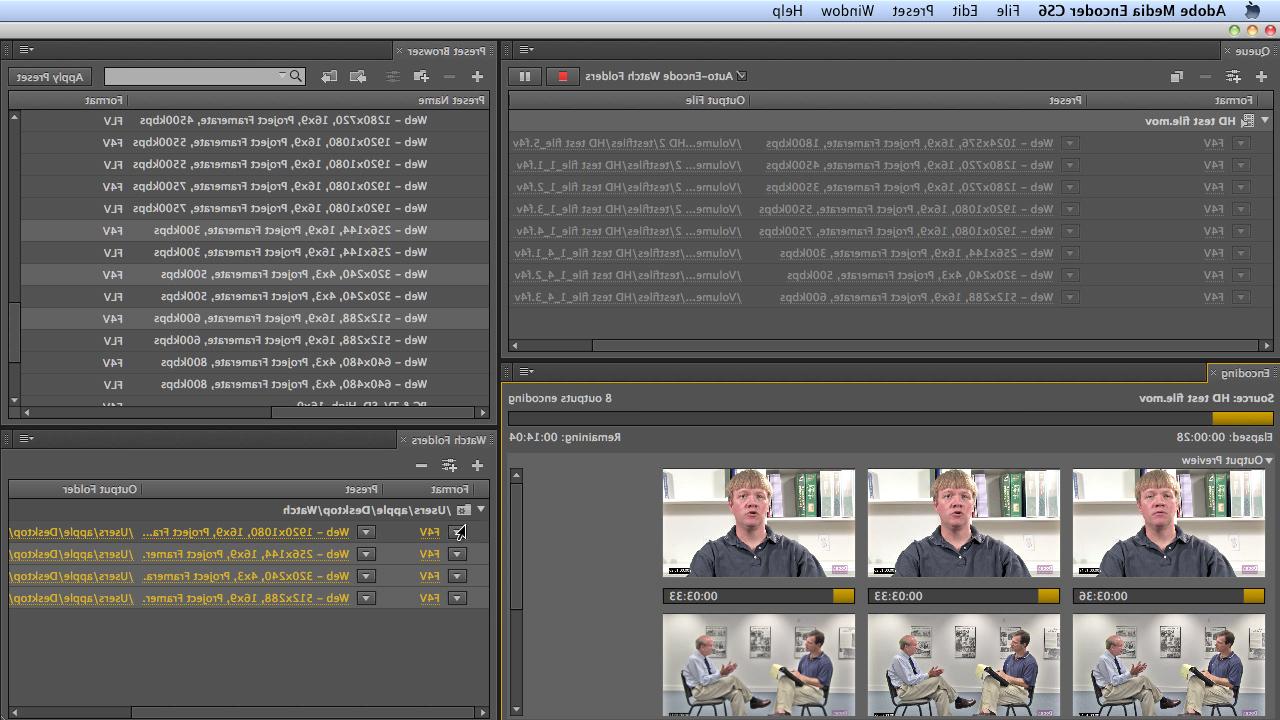Open the Queue panel options menu

525,50
